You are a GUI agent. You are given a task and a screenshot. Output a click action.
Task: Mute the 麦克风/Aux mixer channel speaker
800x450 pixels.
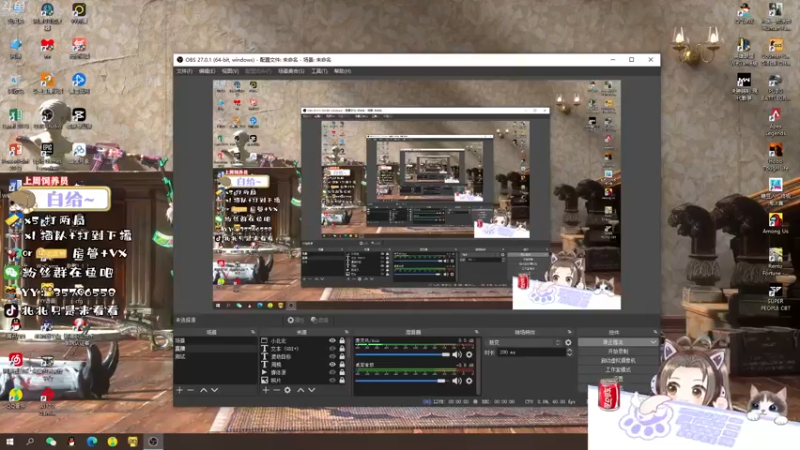(x=457, y=354)
